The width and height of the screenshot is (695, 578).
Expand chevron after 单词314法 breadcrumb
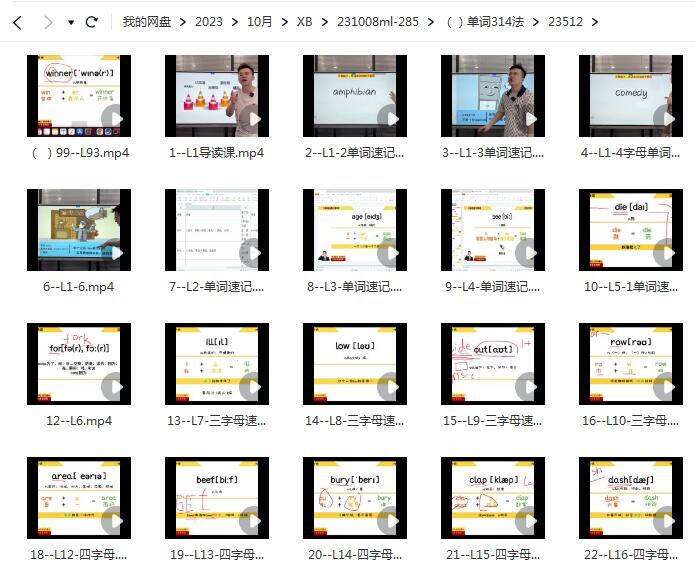coord(536,22)
